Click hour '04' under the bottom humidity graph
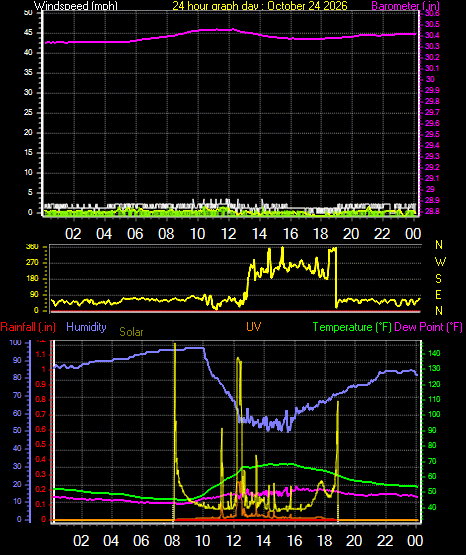Viewport: 466px width, 555px height. (111, 541)
